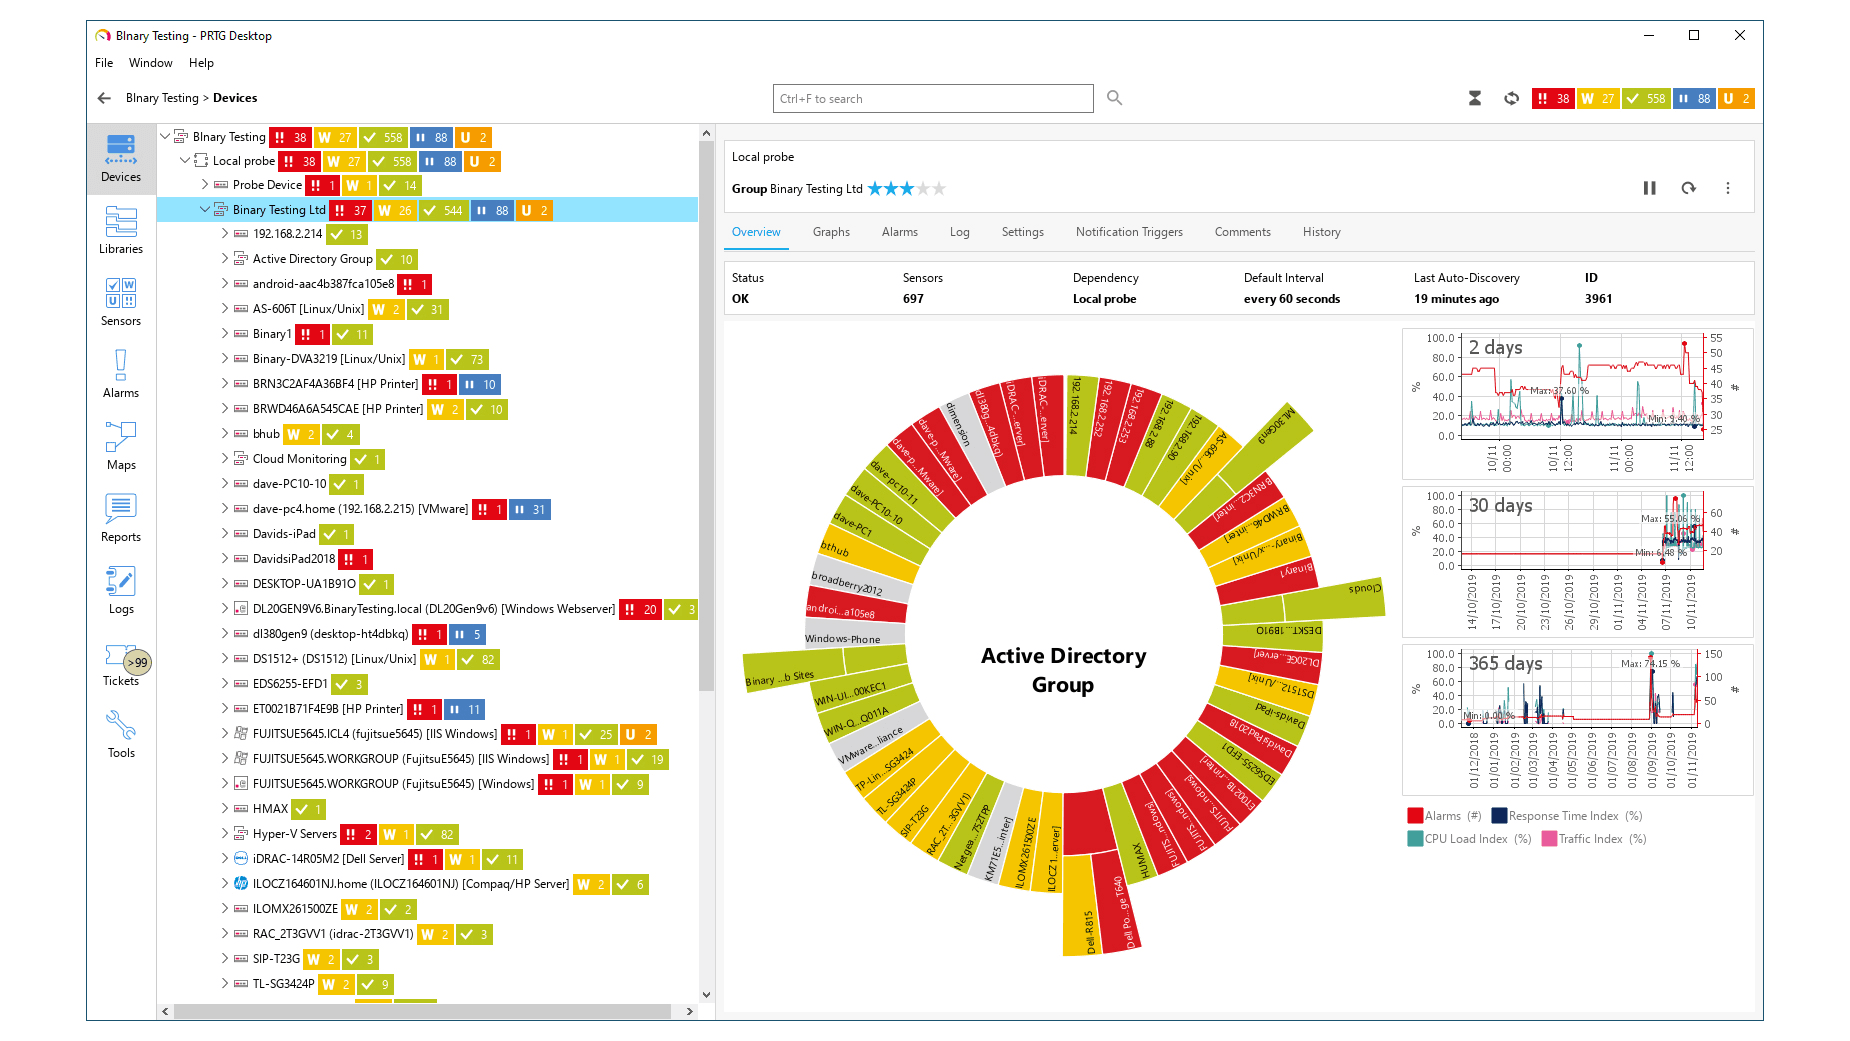Open the Window menu
The image size is (1850, 1041).
point(150,63)
